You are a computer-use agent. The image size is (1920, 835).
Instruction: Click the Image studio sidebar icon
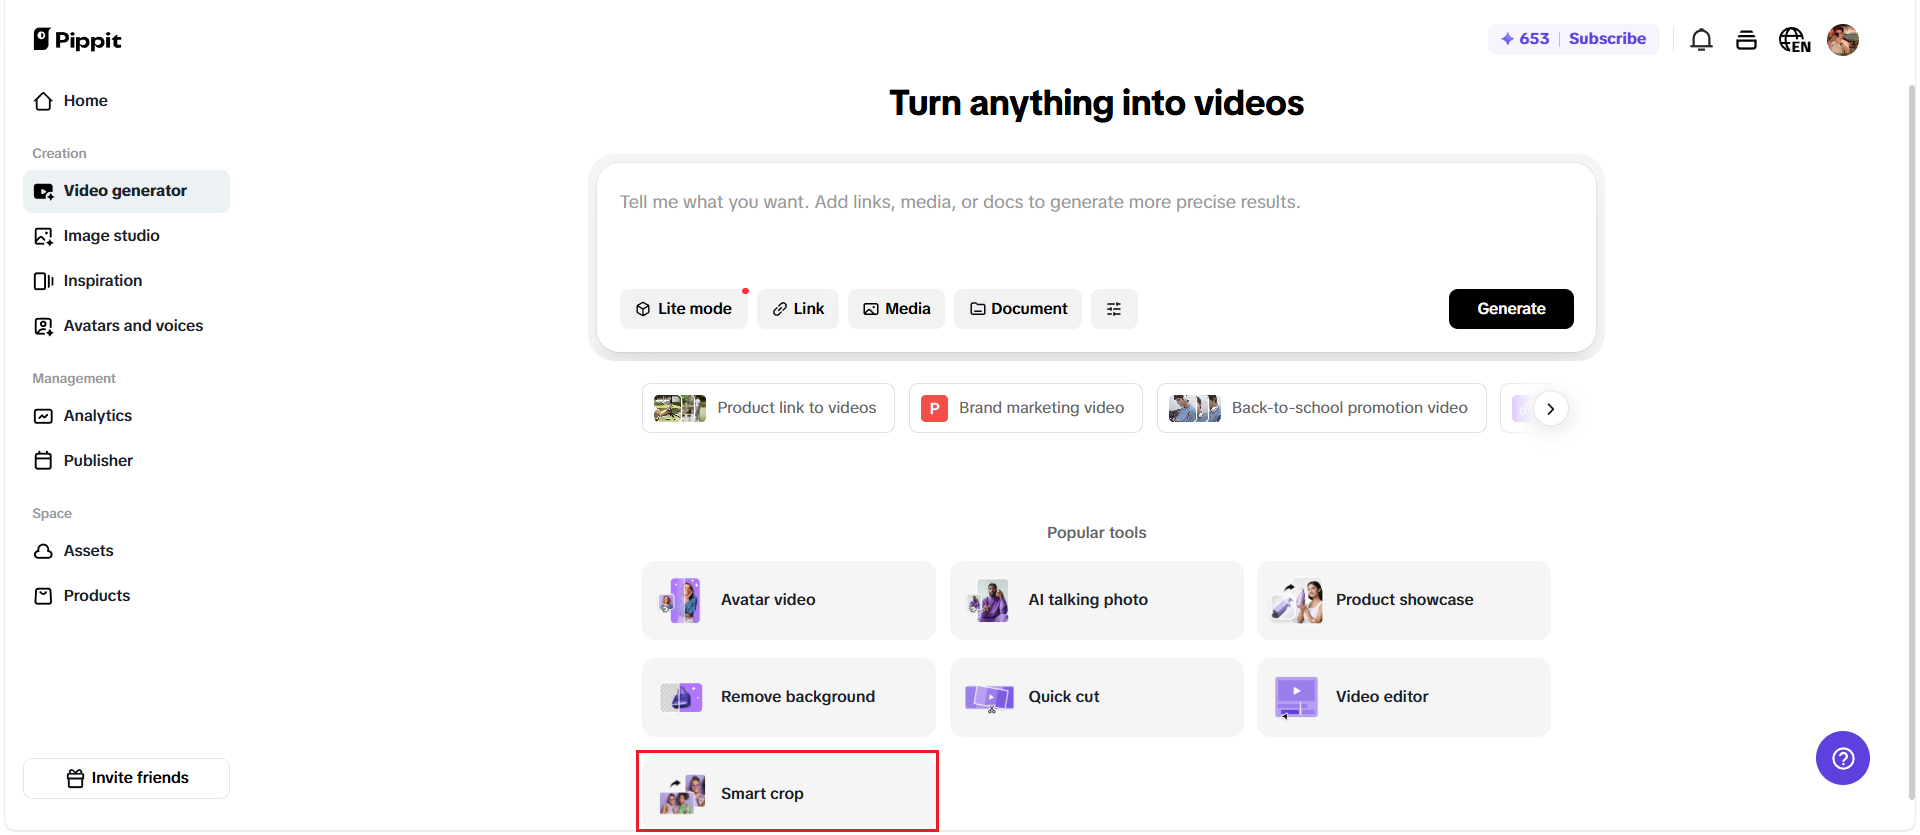(x=43, y=236)
